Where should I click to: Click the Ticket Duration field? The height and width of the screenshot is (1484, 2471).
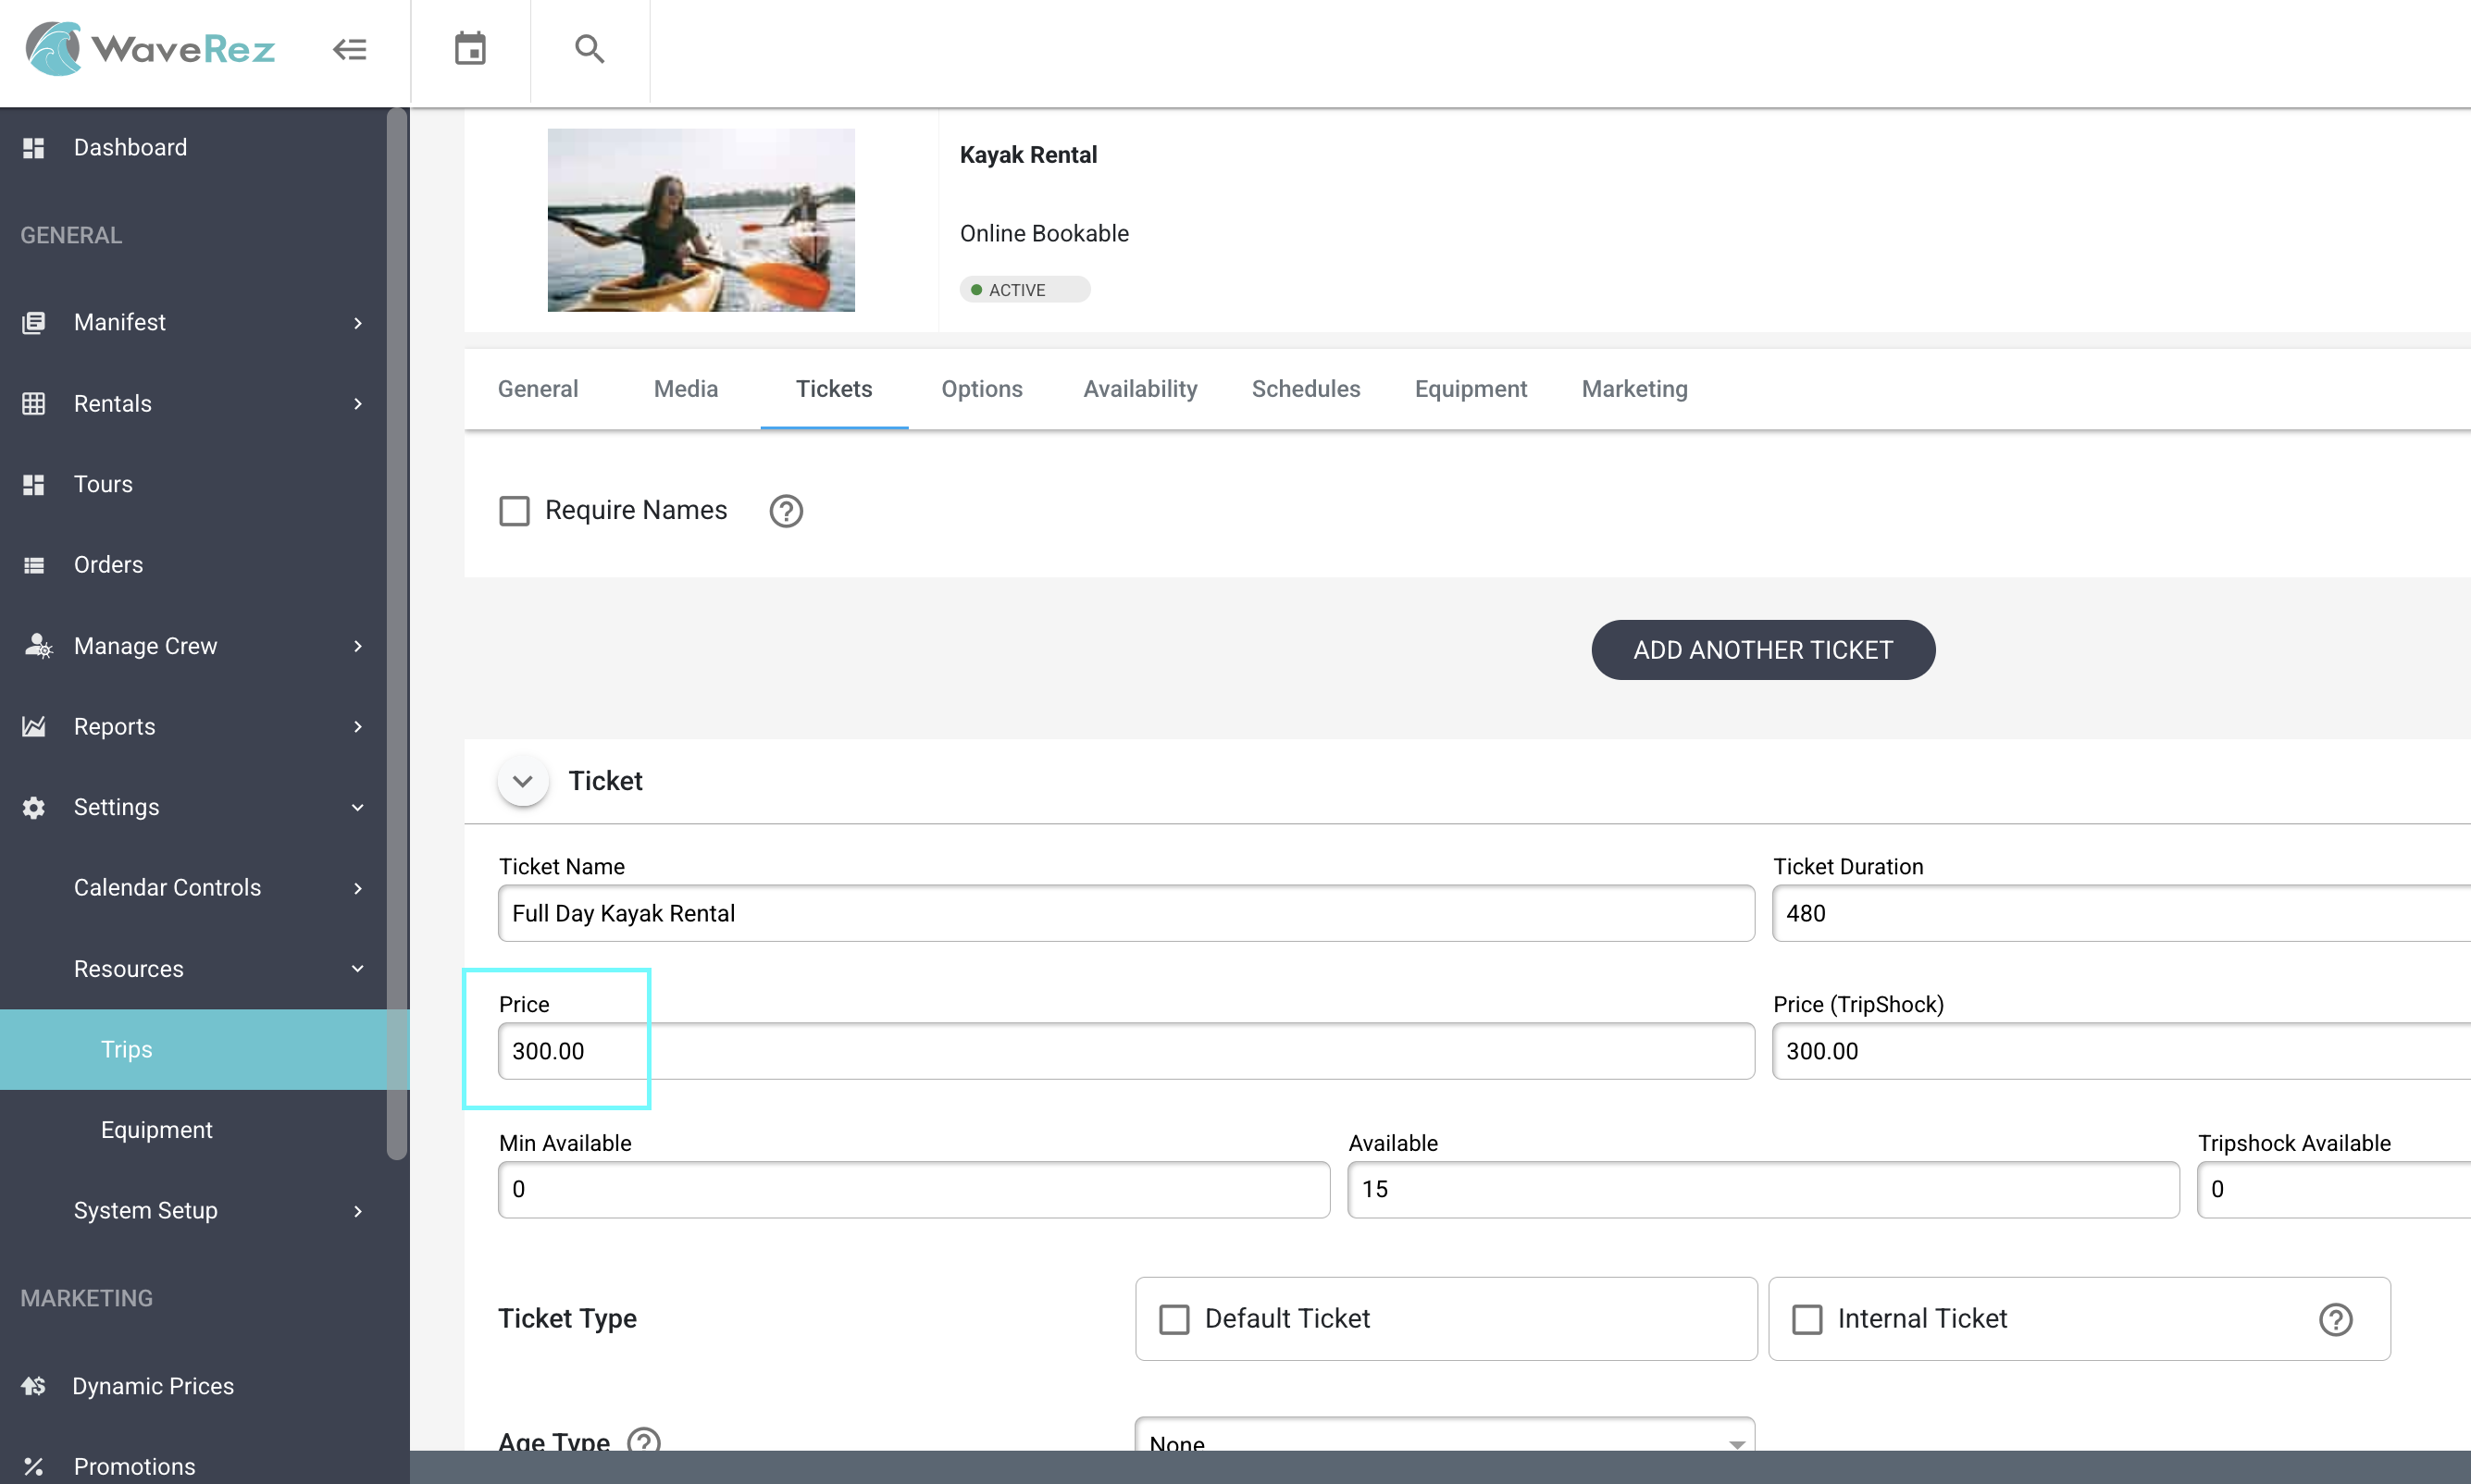pos(2121,913)
